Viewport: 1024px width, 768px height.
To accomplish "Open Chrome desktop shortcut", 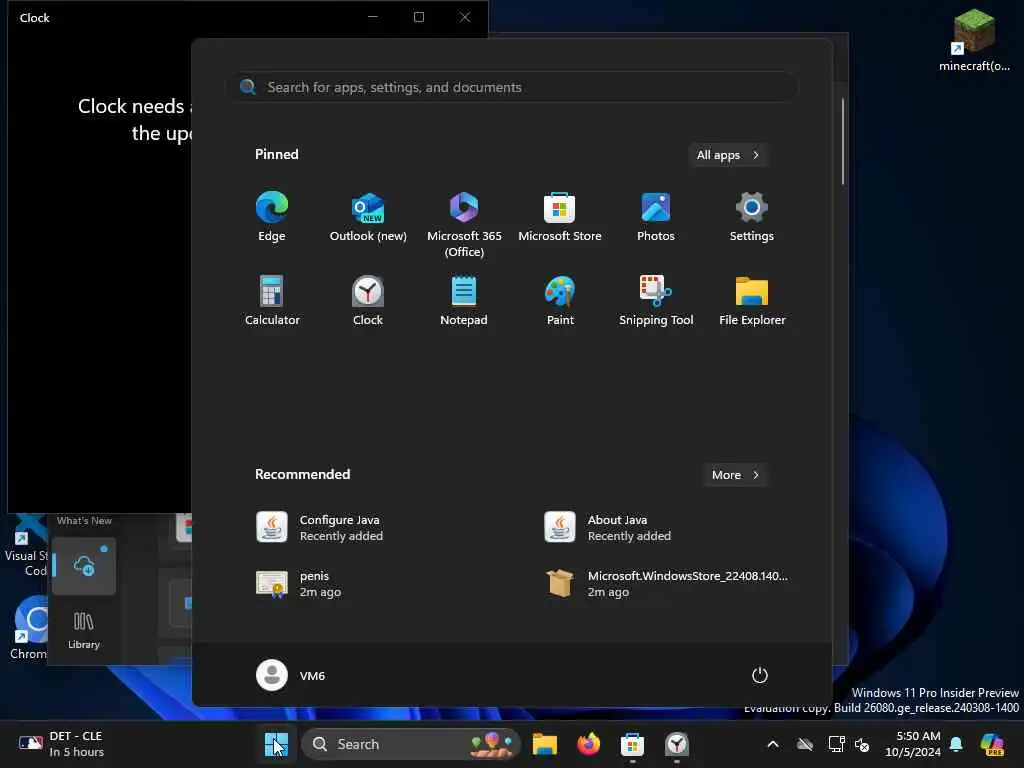I will [x=29, y=628].
